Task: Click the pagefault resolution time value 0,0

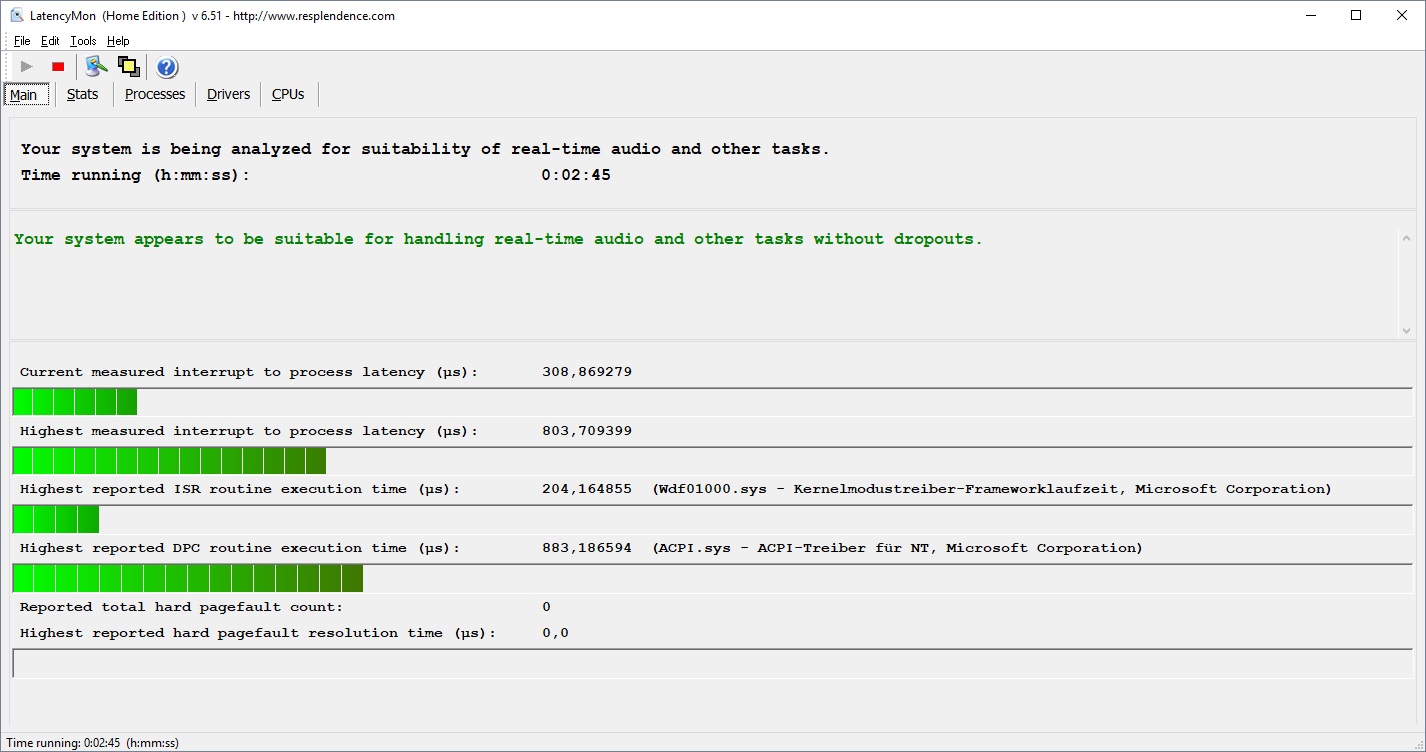Action: 555,633
